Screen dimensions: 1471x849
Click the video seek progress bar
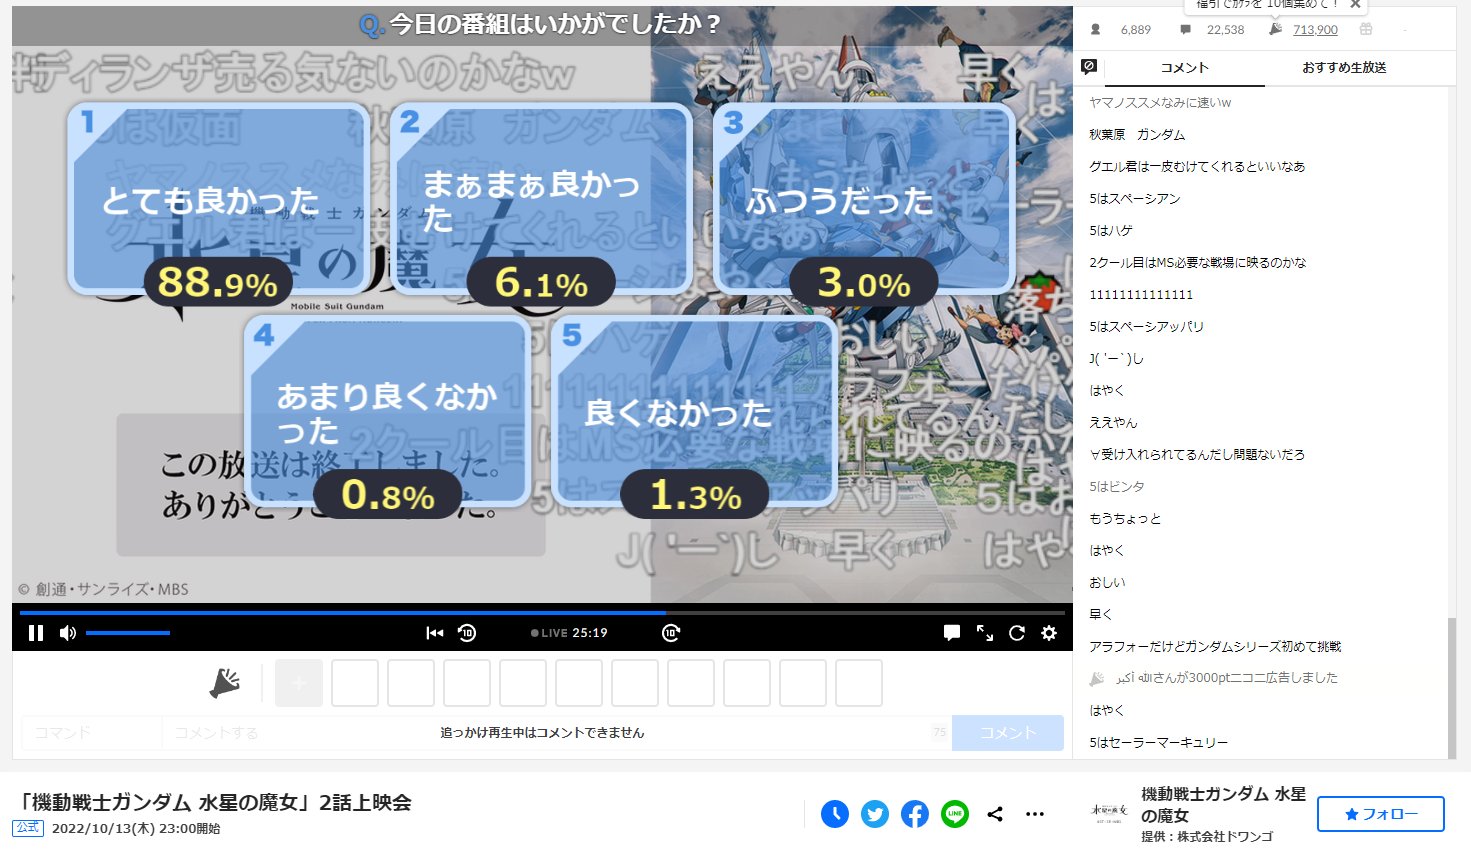542,612
